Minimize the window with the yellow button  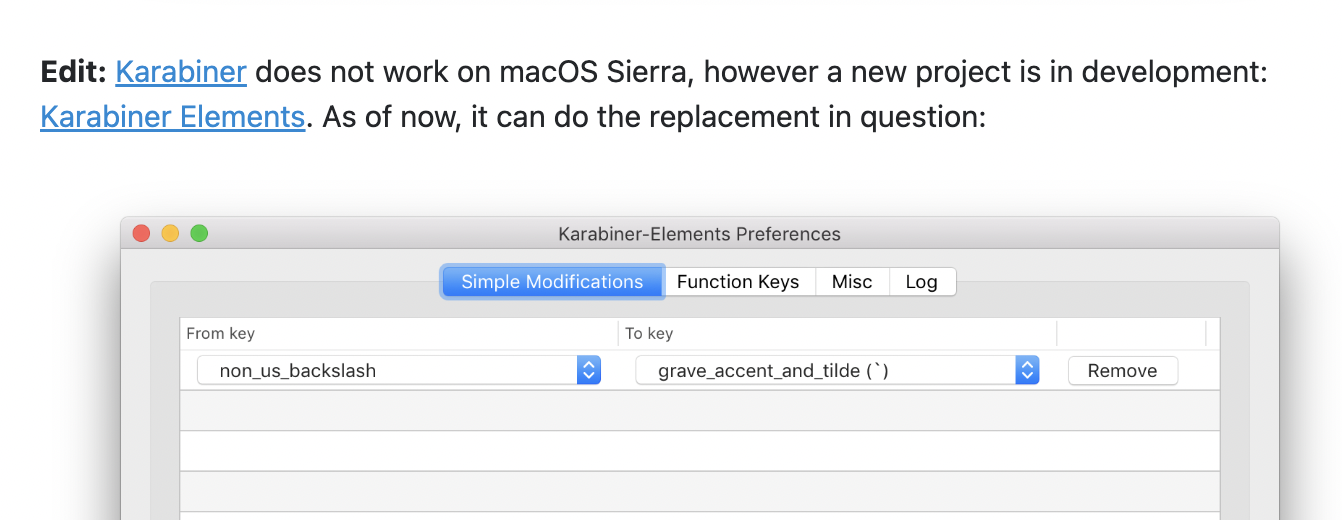[x=170, y=234]
